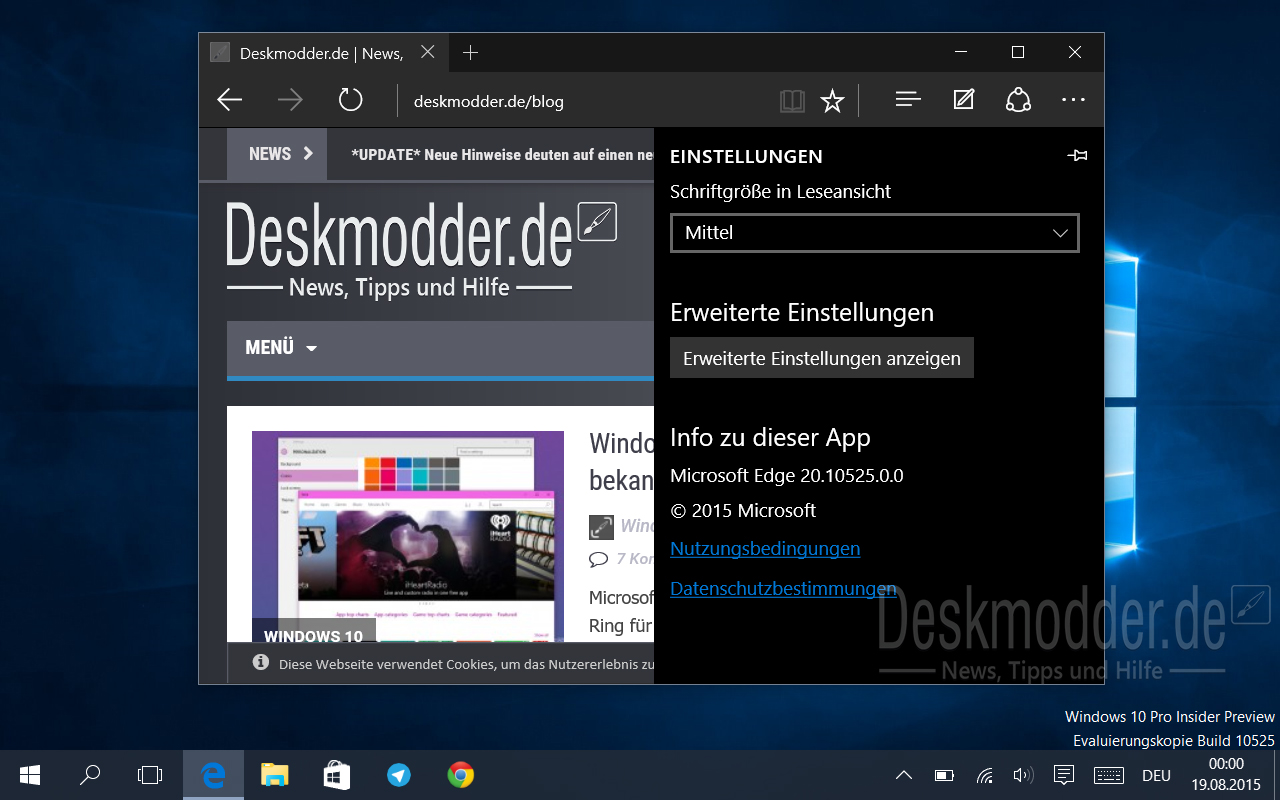The height and width of the screenshot is (800, 1280).
Task: Add page to favorites with star icon
Action: (832, 101)
